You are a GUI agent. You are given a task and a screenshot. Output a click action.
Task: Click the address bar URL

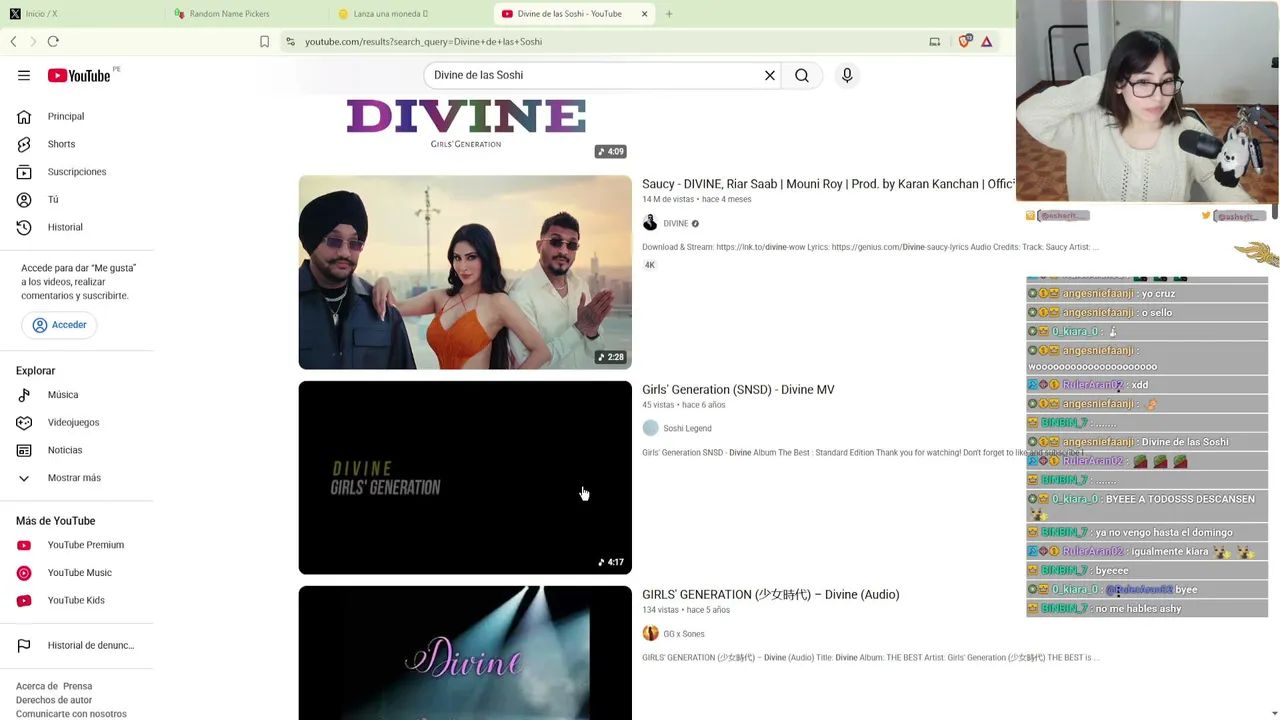423,41
